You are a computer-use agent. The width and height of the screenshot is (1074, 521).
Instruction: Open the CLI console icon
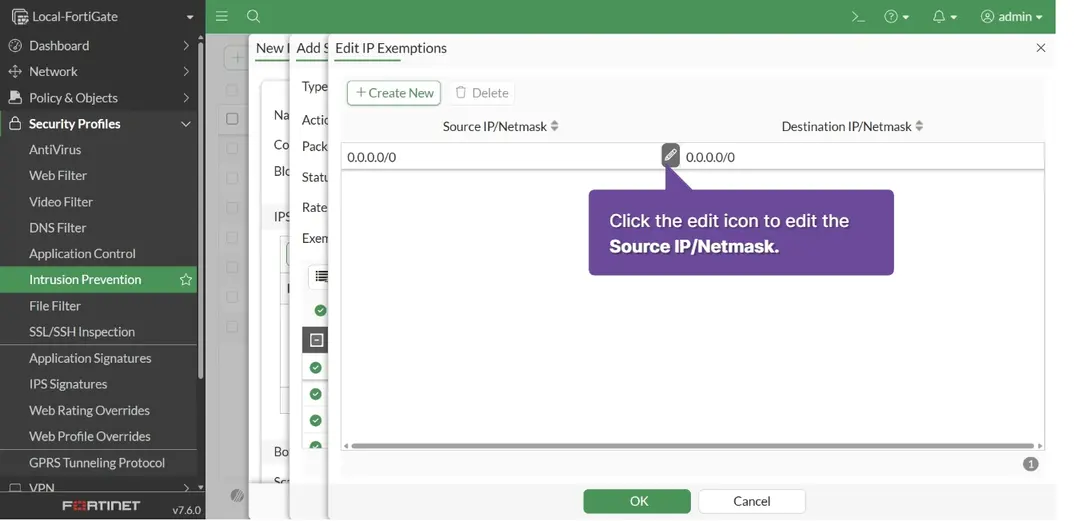(x=858, y=16)
